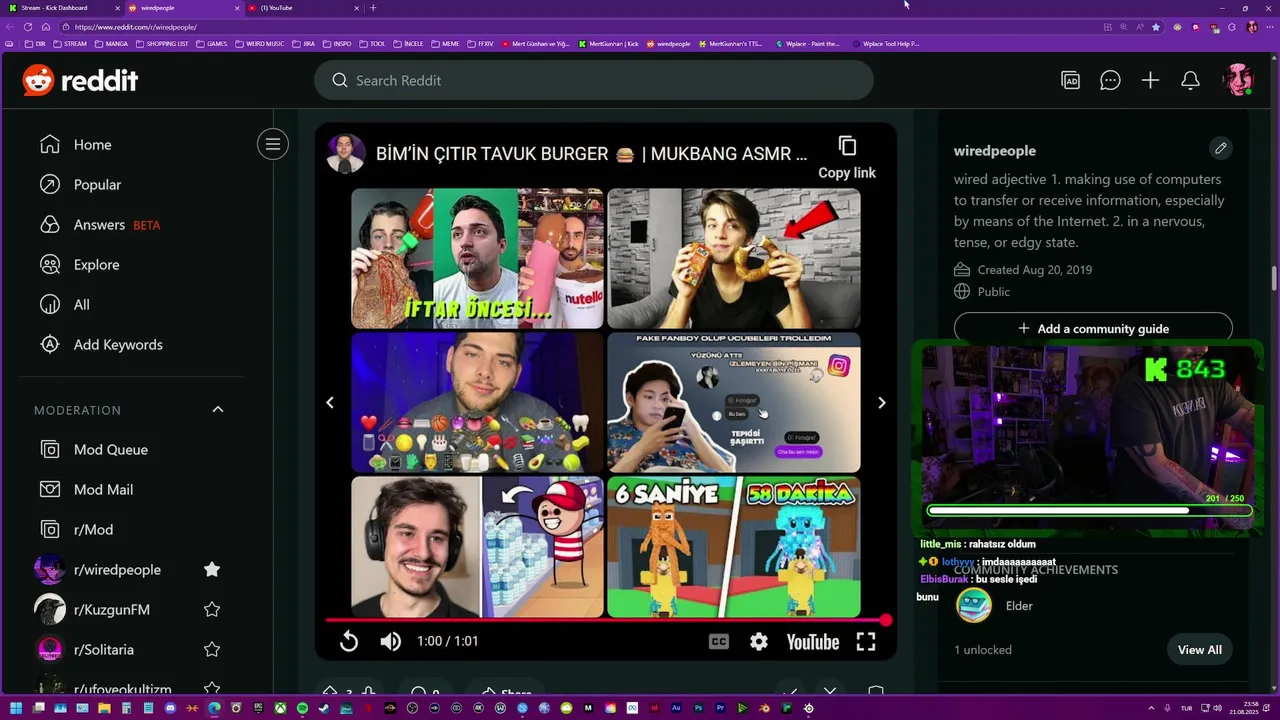Open a new browser tab
This screenshot has height=720, width=1280.
tap(373, 8)
